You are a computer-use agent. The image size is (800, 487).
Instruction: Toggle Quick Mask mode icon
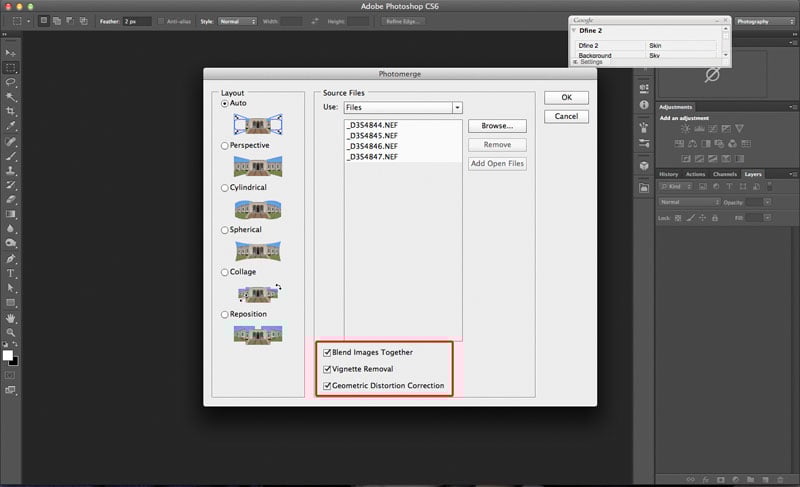click(x=10, y=375)
